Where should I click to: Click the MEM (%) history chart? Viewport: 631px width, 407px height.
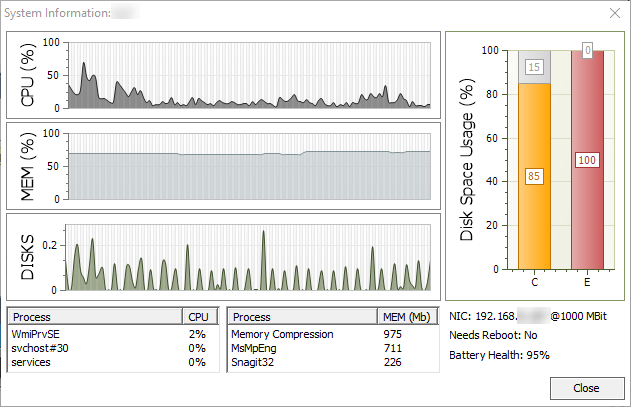click(250, 166)
